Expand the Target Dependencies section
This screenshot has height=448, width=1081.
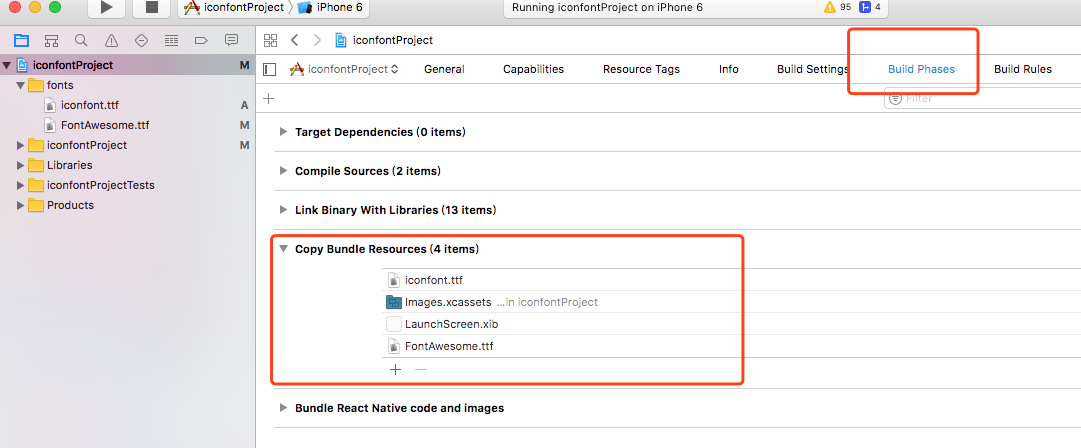tap(284, 132)
